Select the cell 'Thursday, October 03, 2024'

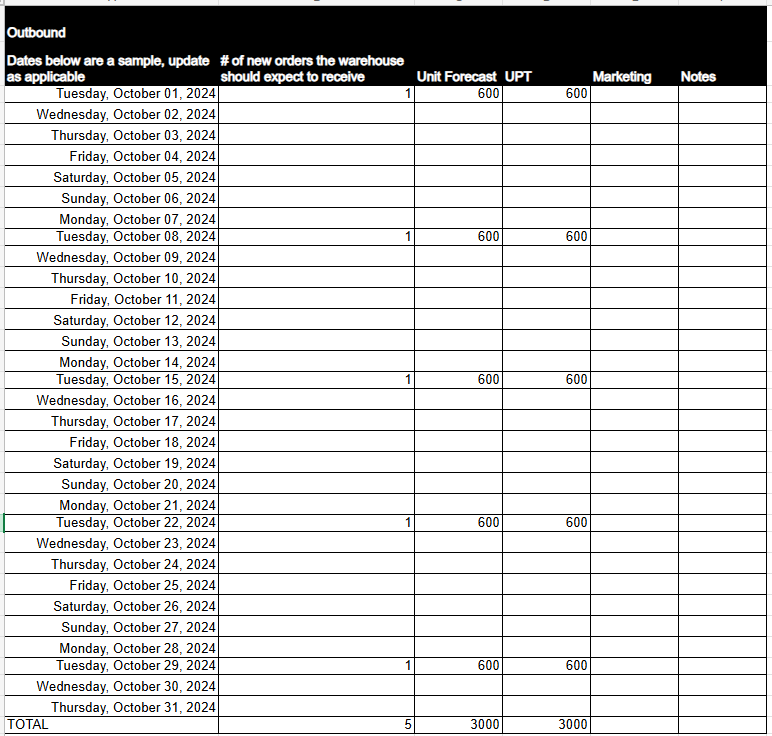click(111, 134)
